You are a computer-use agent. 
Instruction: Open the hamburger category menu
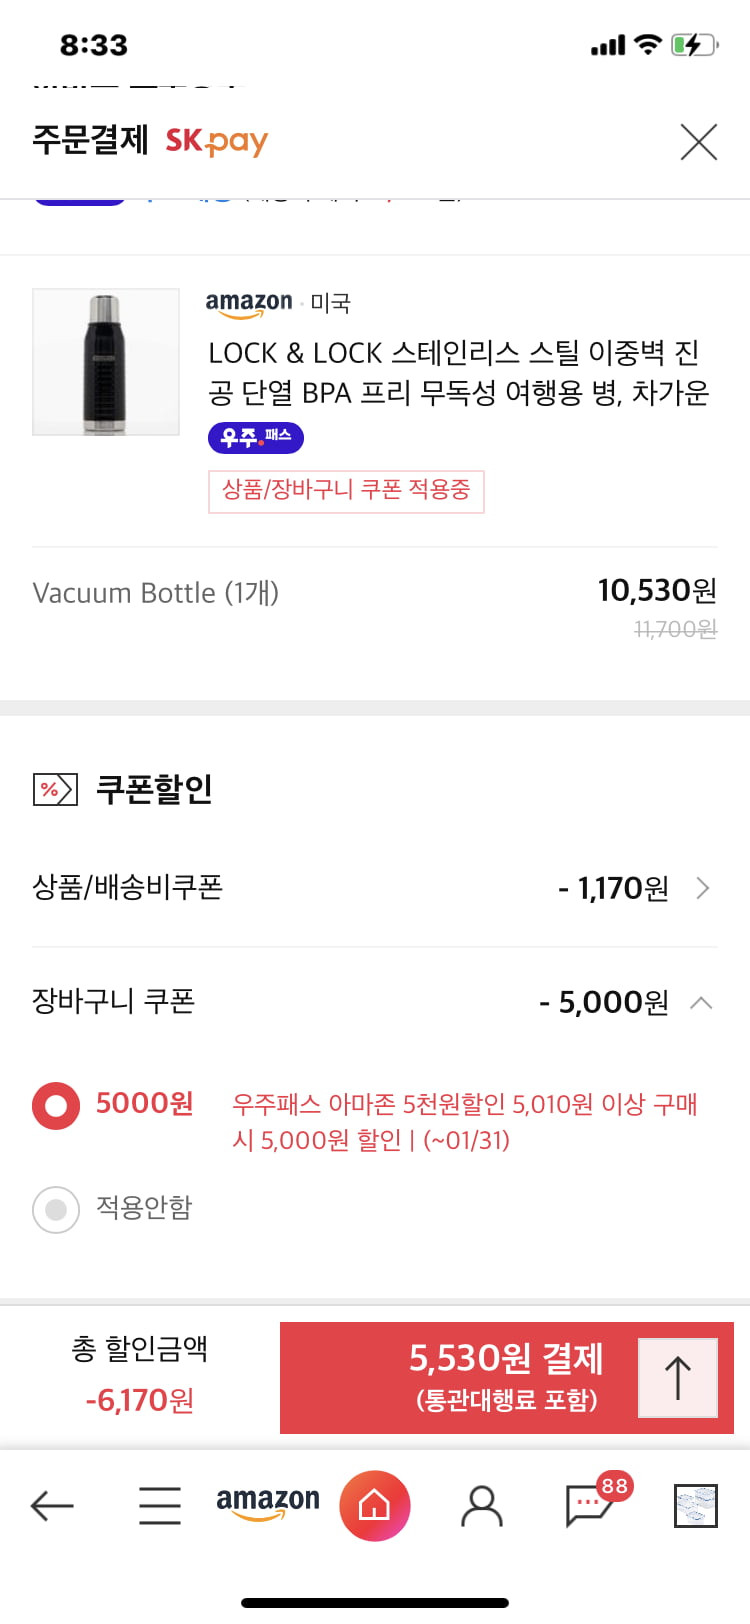pyautogui.click(x=160, y=1505)
